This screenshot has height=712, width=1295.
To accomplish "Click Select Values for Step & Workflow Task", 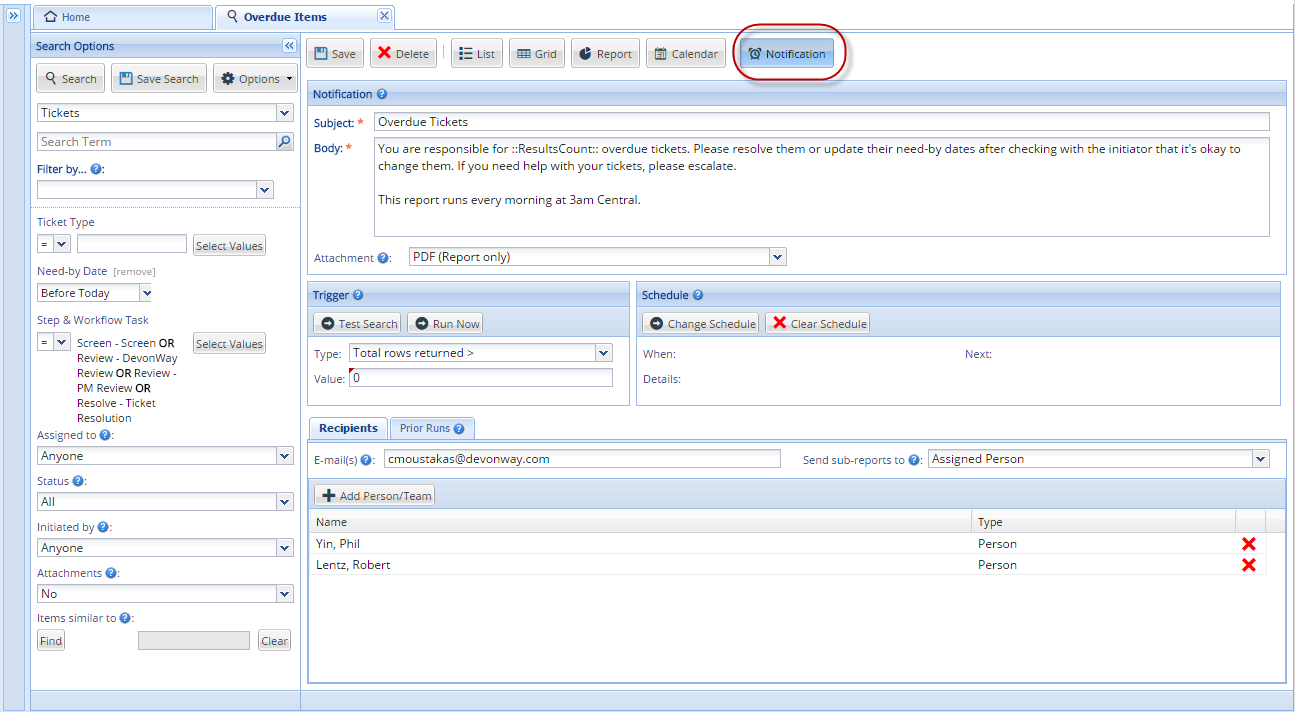I will [x=229, y=344].
